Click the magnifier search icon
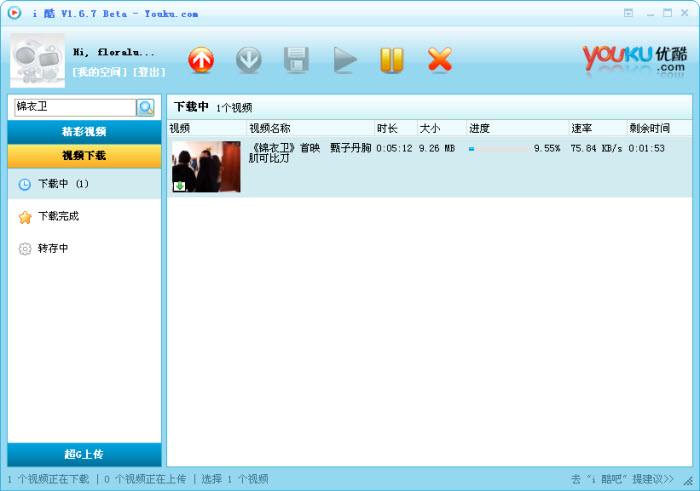Image resolution: width=700 pixels, height=491 pixels. pos(146,108)
